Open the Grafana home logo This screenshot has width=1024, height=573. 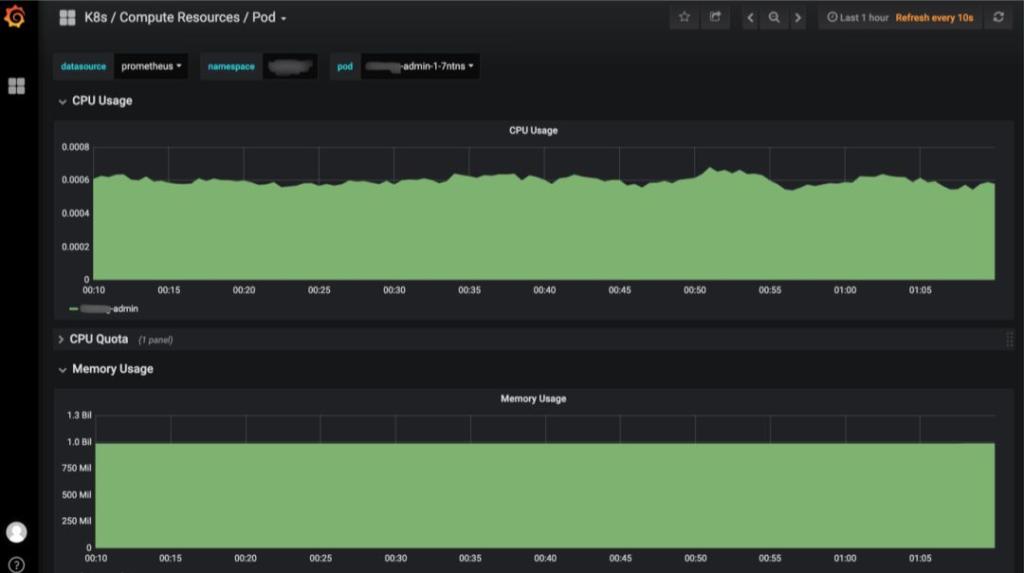click(14, 16)
